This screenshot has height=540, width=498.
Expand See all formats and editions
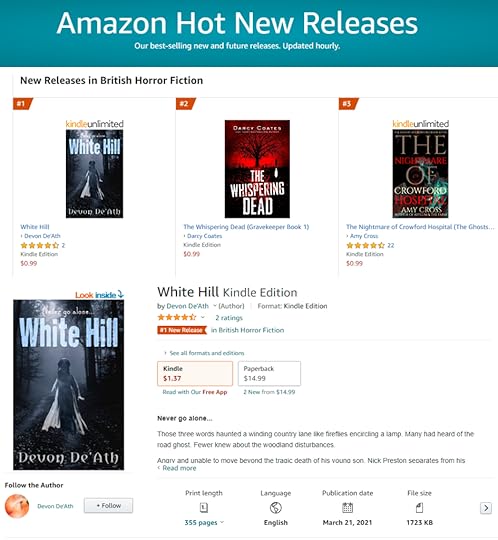(204, 353)
